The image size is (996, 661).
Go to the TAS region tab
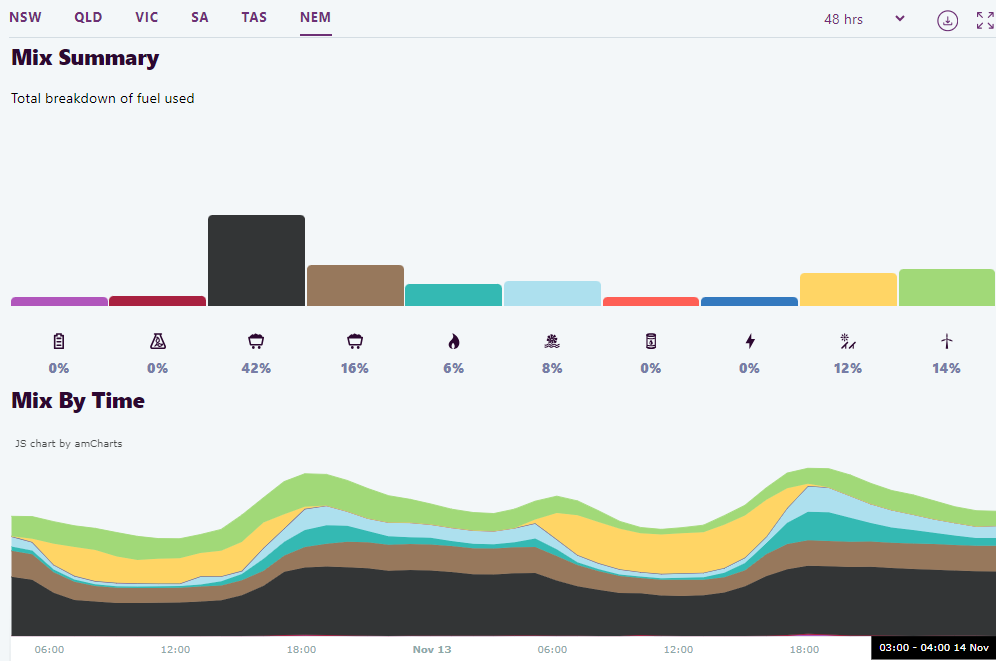pos(254,17)
